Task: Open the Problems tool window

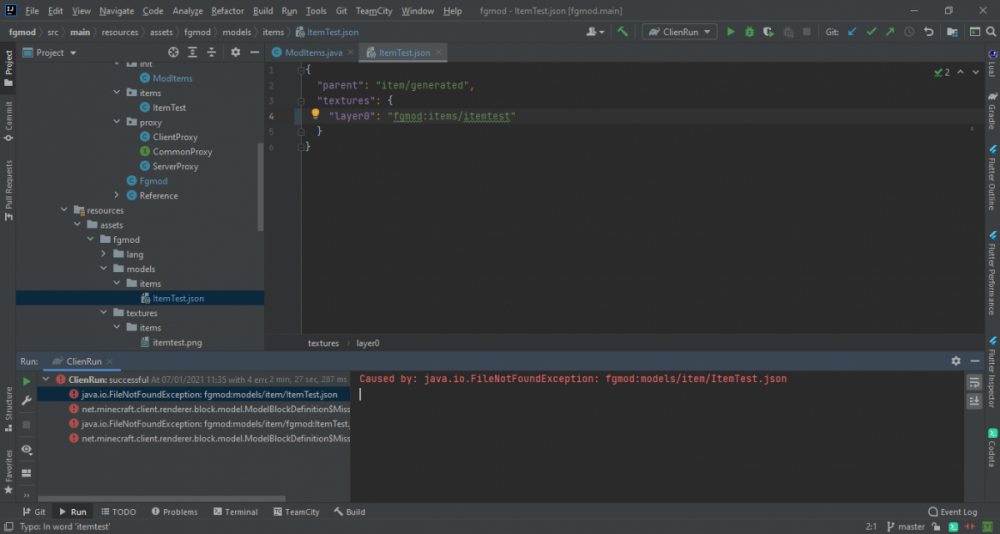Action: [175, 512]
